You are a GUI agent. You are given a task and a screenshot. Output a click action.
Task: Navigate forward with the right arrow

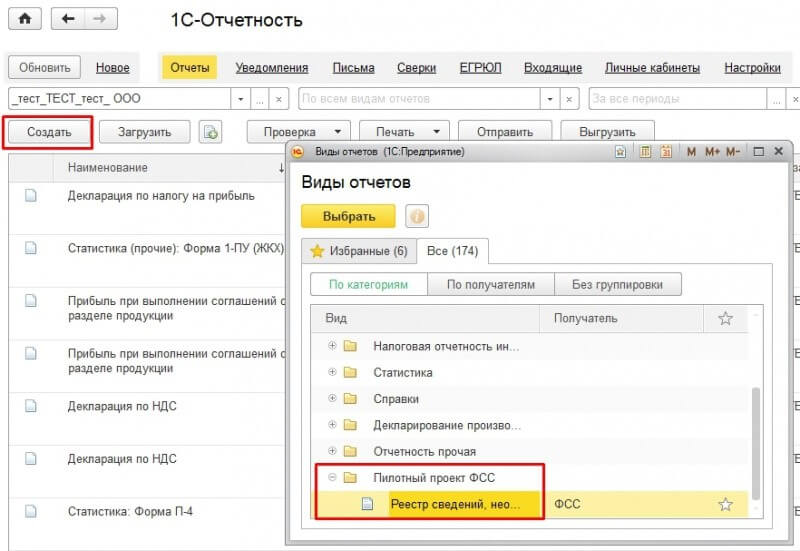pos(100,19)
